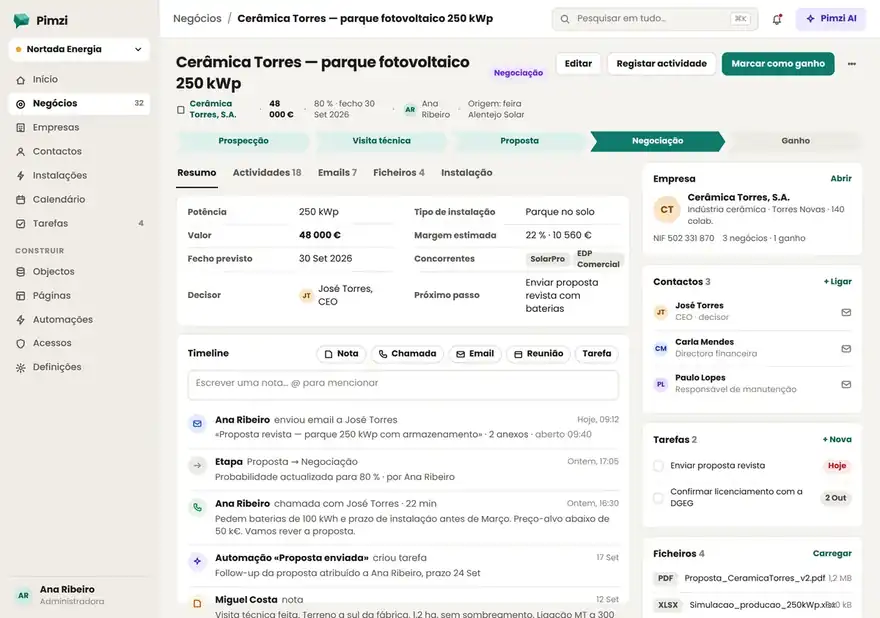
Task: Click the Editar button
Action: [x=578, y=64]
